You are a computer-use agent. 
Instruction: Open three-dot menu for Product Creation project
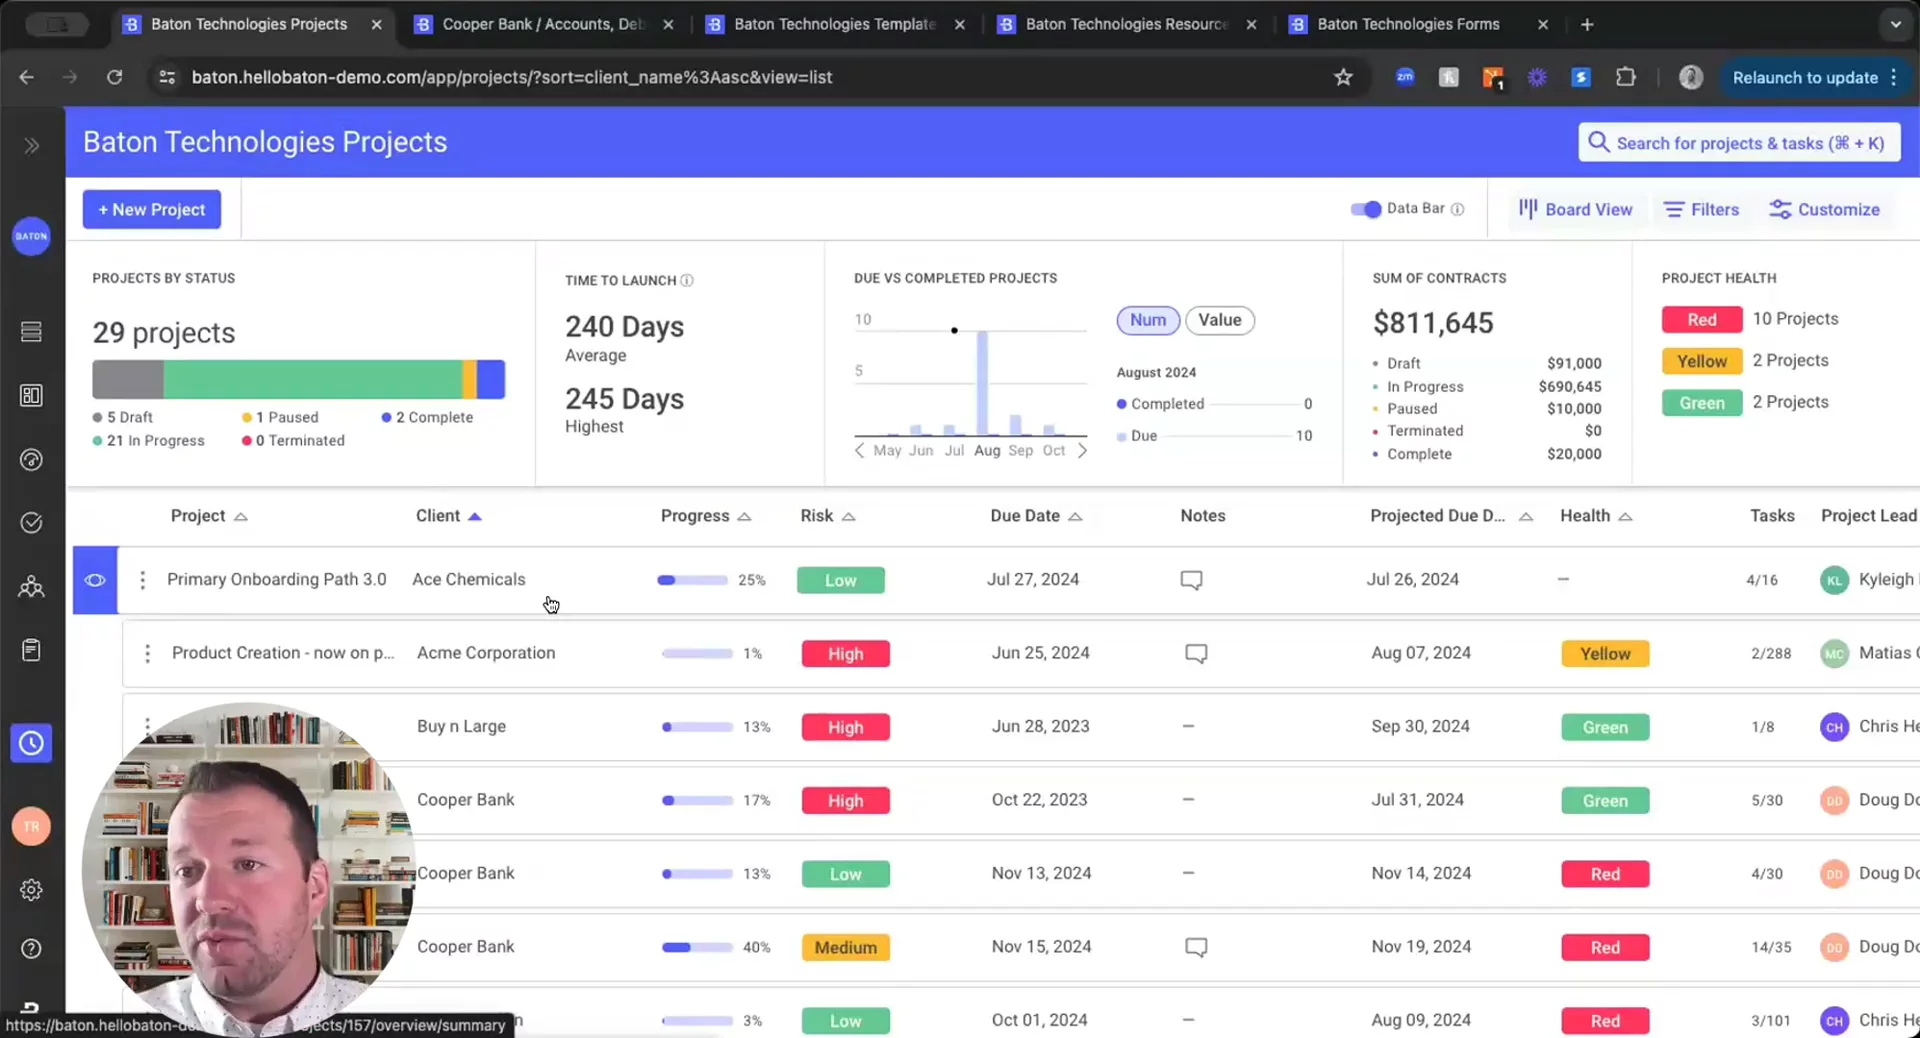pyautogui.click(x=147, y=653)
